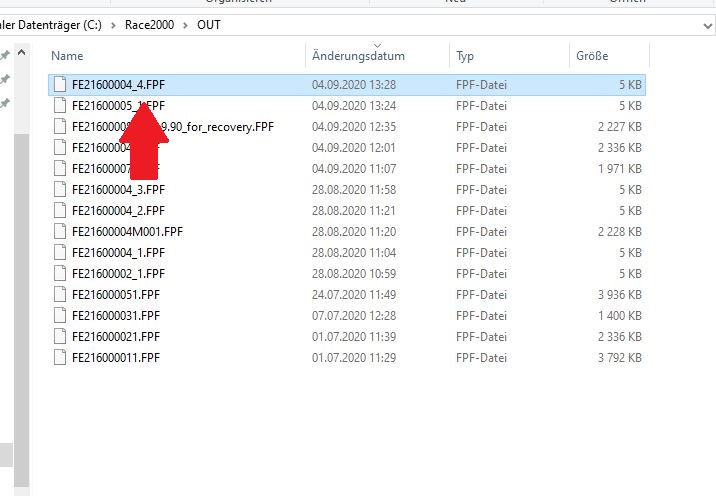
Task: Click the OUT folder breadcrumb
Action: click(x=209, y=25)
